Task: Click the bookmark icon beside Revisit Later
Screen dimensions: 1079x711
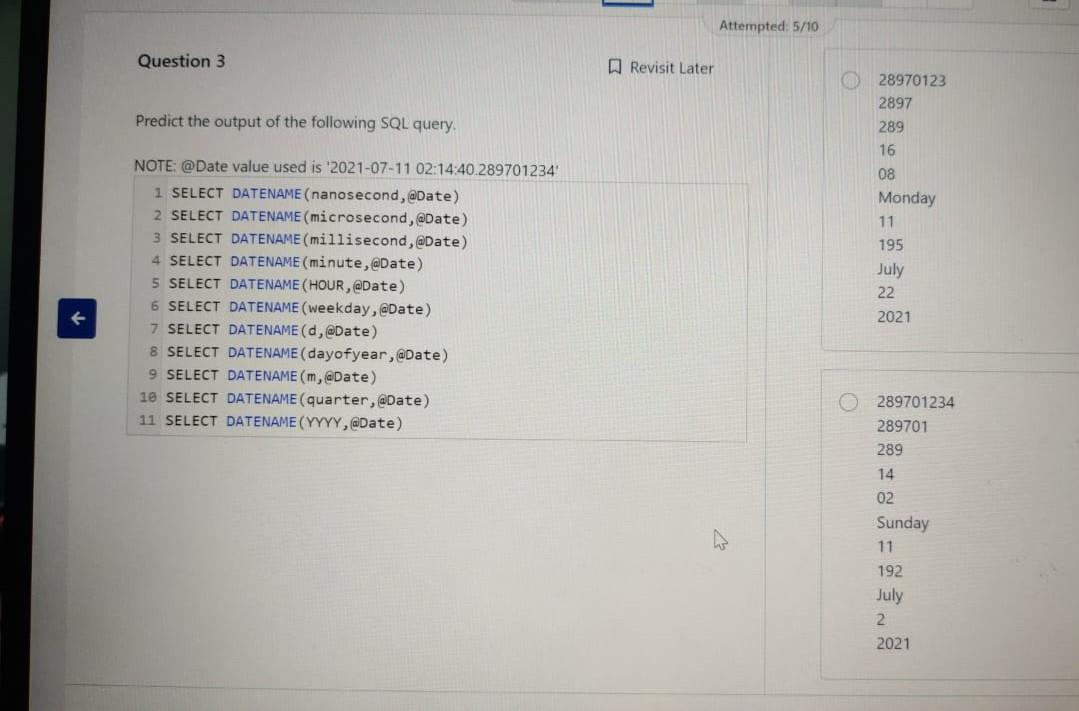Action: pos(614,68)
